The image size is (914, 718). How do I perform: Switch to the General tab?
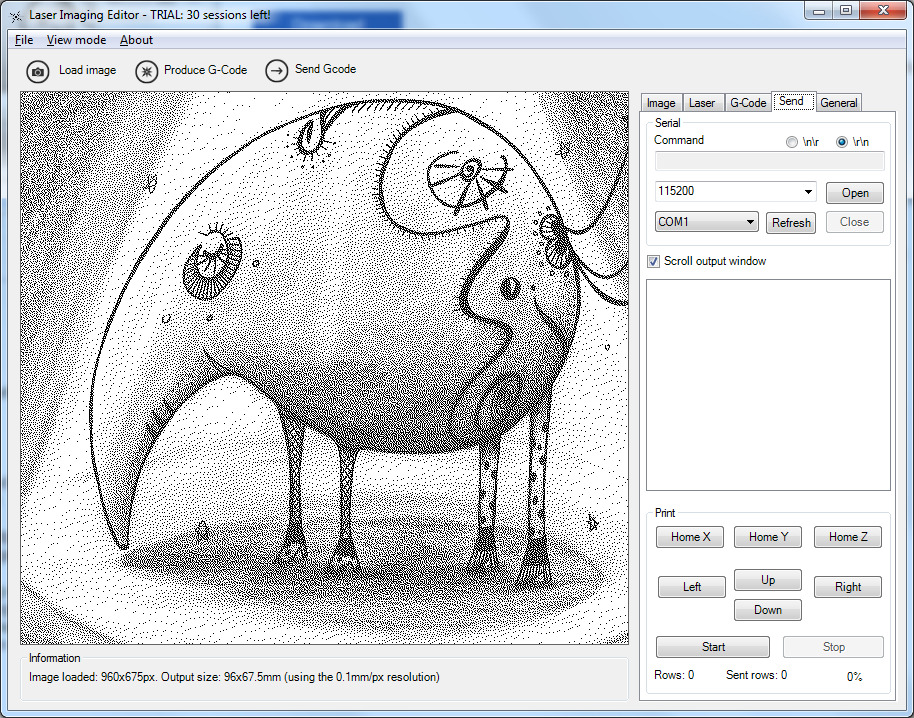[x=839, y=103]
